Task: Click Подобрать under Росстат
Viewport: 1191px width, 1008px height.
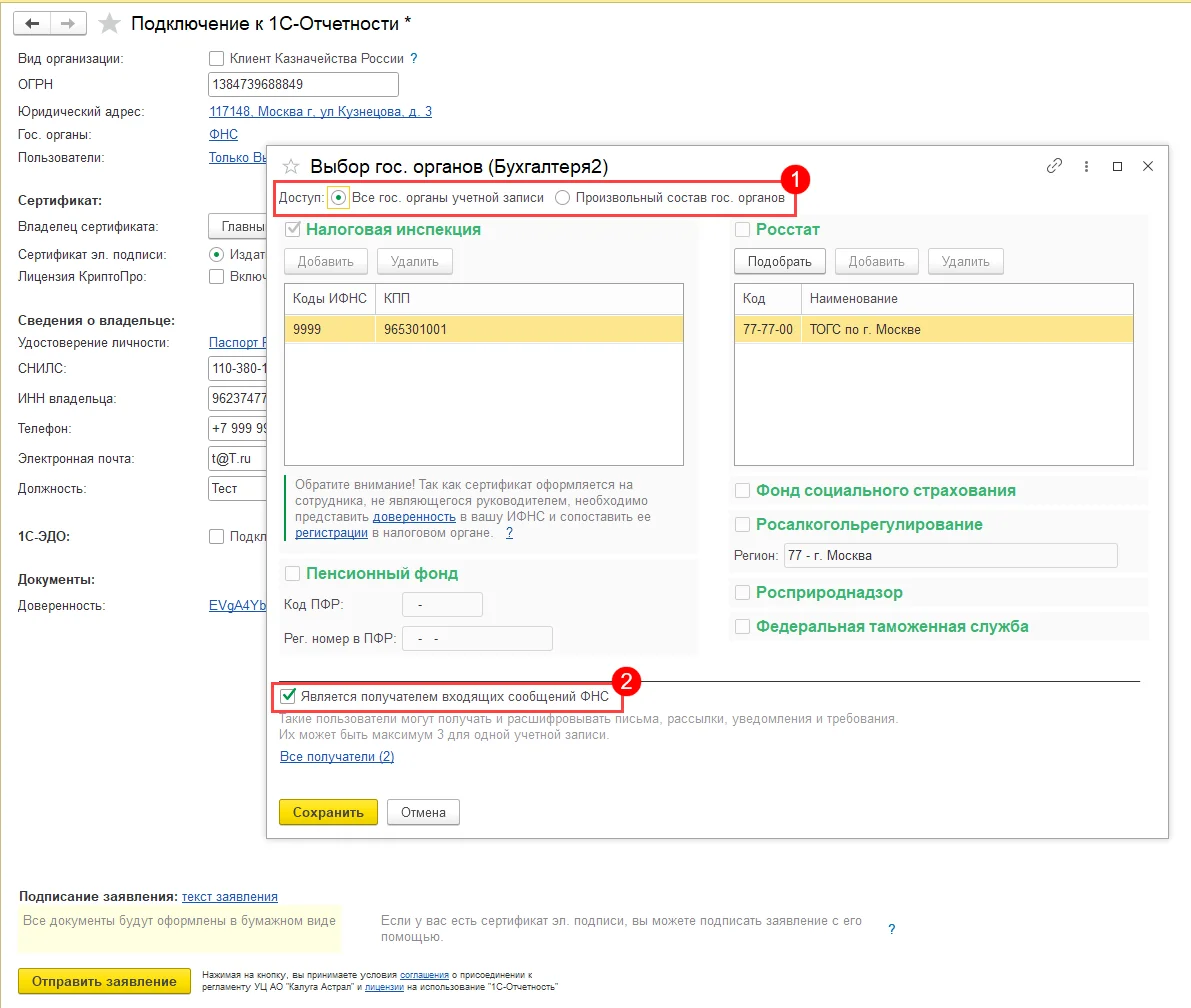Action: pos(780,261)
